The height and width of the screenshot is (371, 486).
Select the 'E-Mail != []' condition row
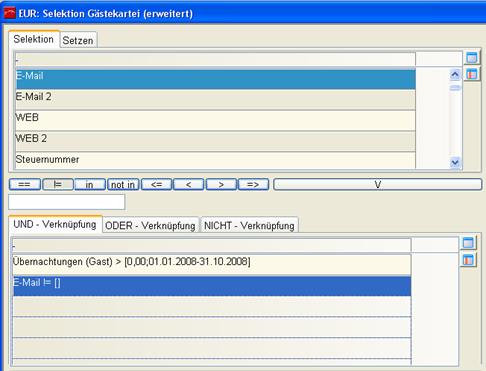pyautogui.click(x=212, y=286)
